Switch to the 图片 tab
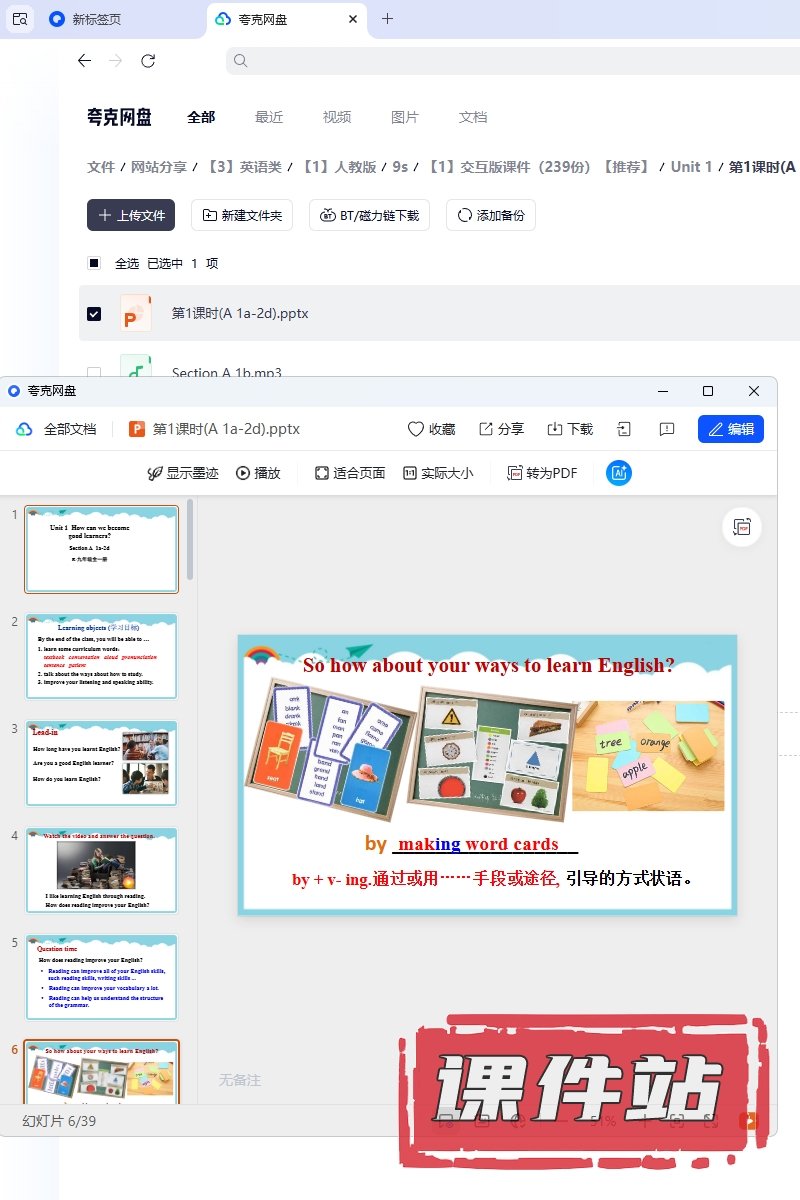 click(x=405, y=117)
